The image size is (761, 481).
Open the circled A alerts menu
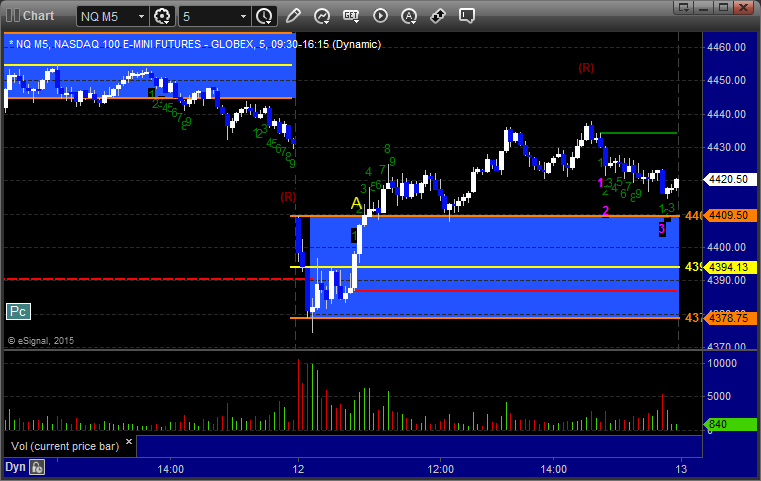pos(409,16)
